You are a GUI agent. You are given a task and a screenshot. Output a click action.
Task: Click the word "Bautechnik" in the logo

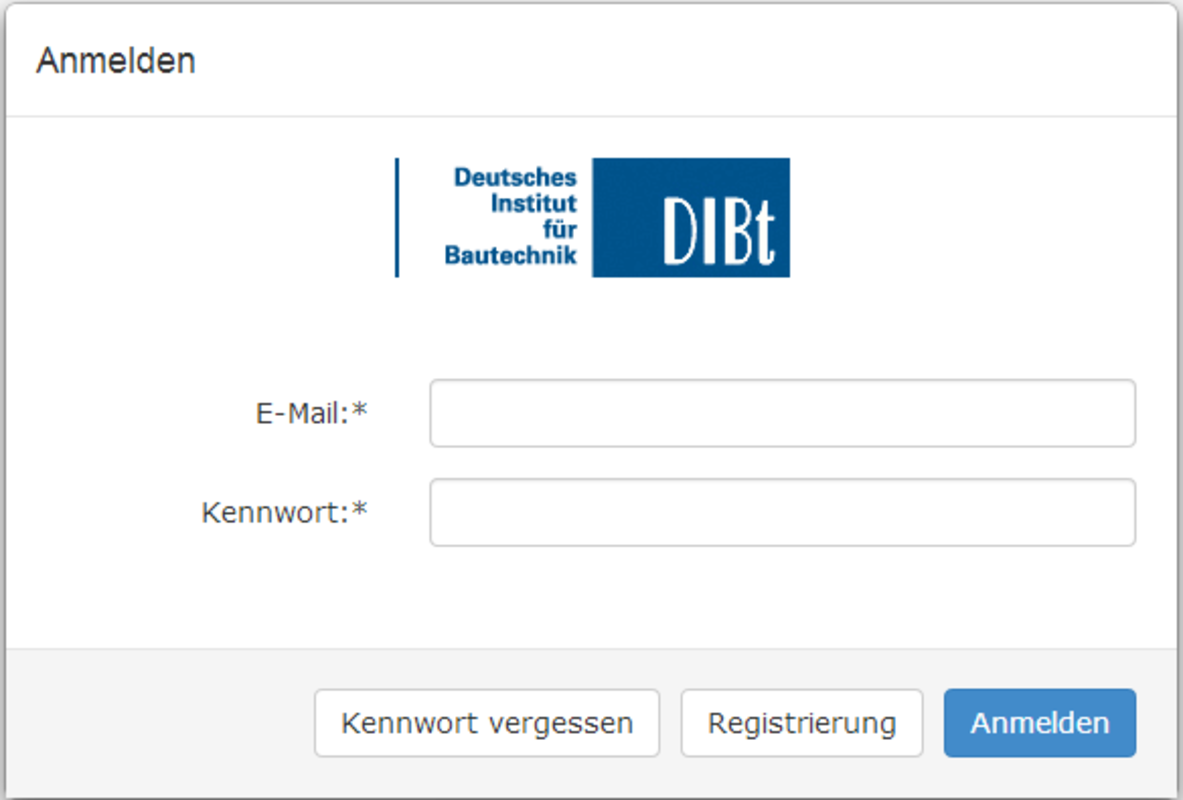510,255
